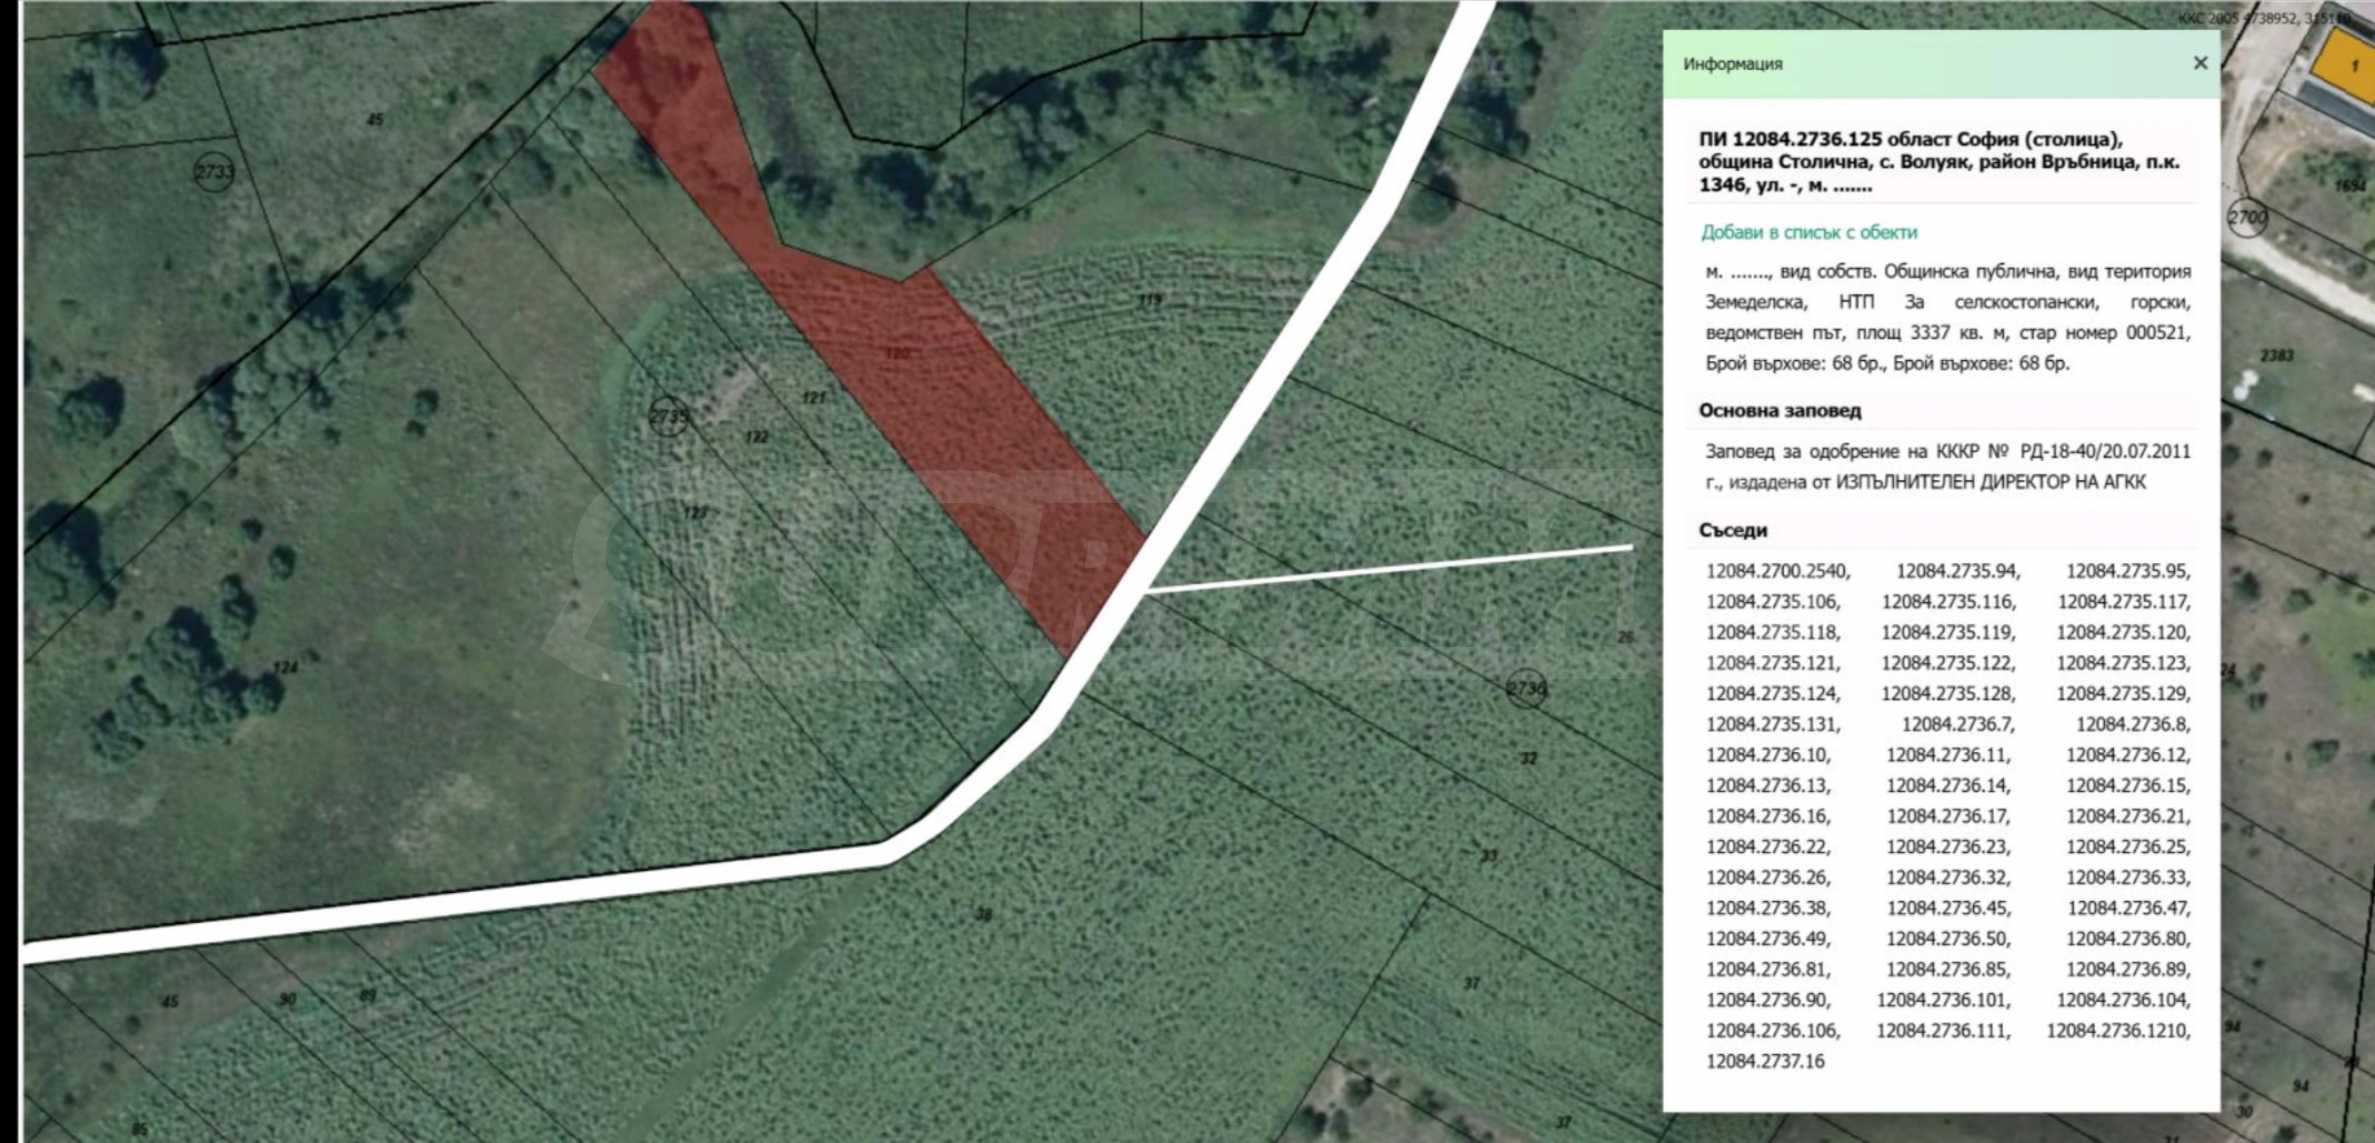
Task: Select neighbor 12084.2736.11
Action: click(1948, 755)
